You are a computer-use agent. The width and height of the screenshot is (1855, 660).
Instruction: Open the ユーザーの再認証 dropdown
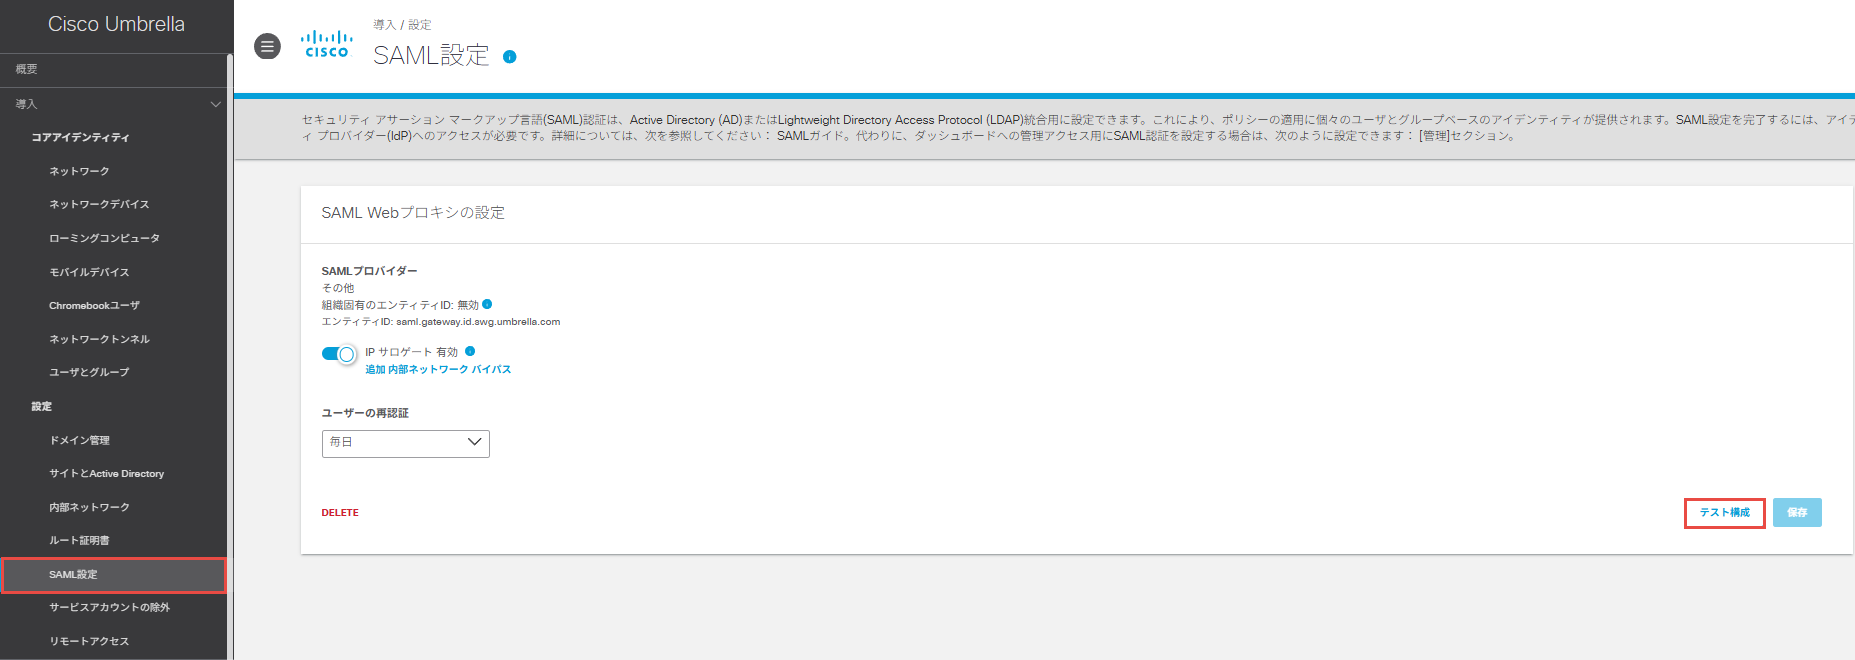click(405, 443)
